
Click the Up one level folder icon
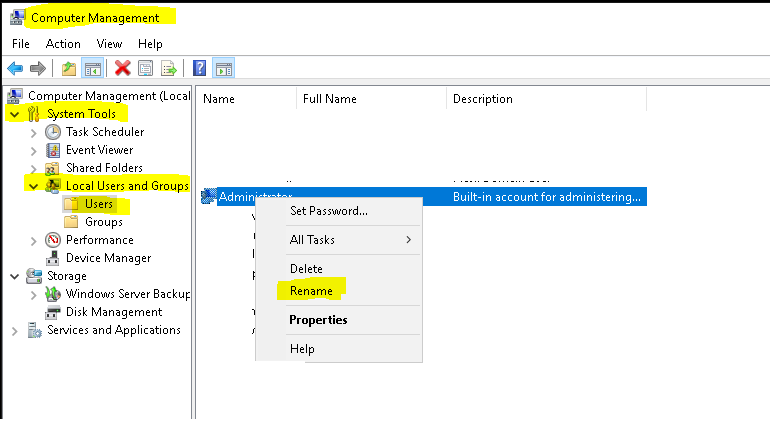pos(68,69)
